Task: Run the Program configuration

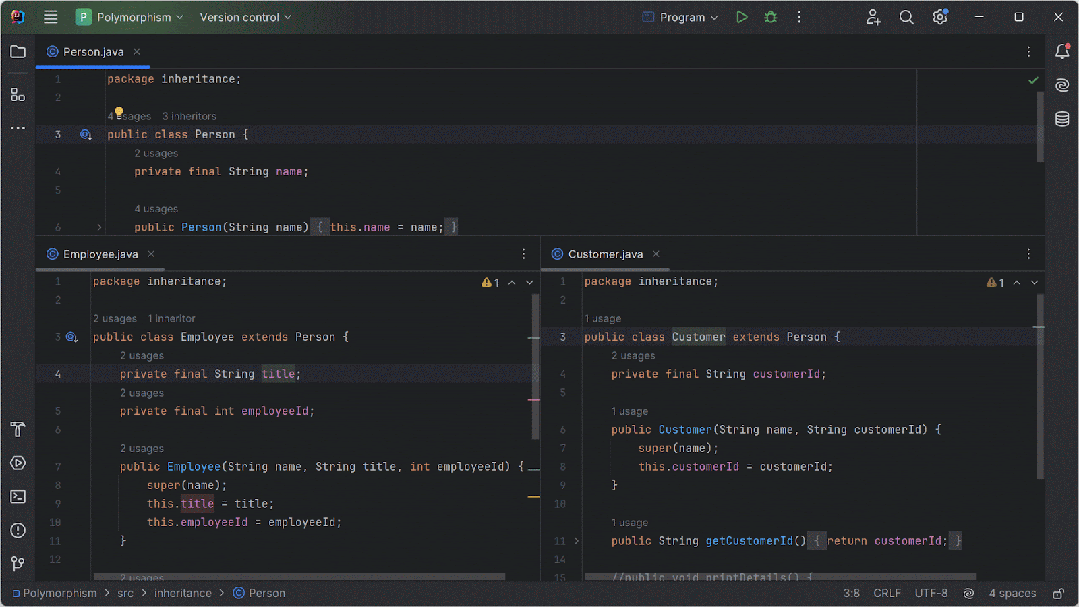Action: tap(741, 17)
